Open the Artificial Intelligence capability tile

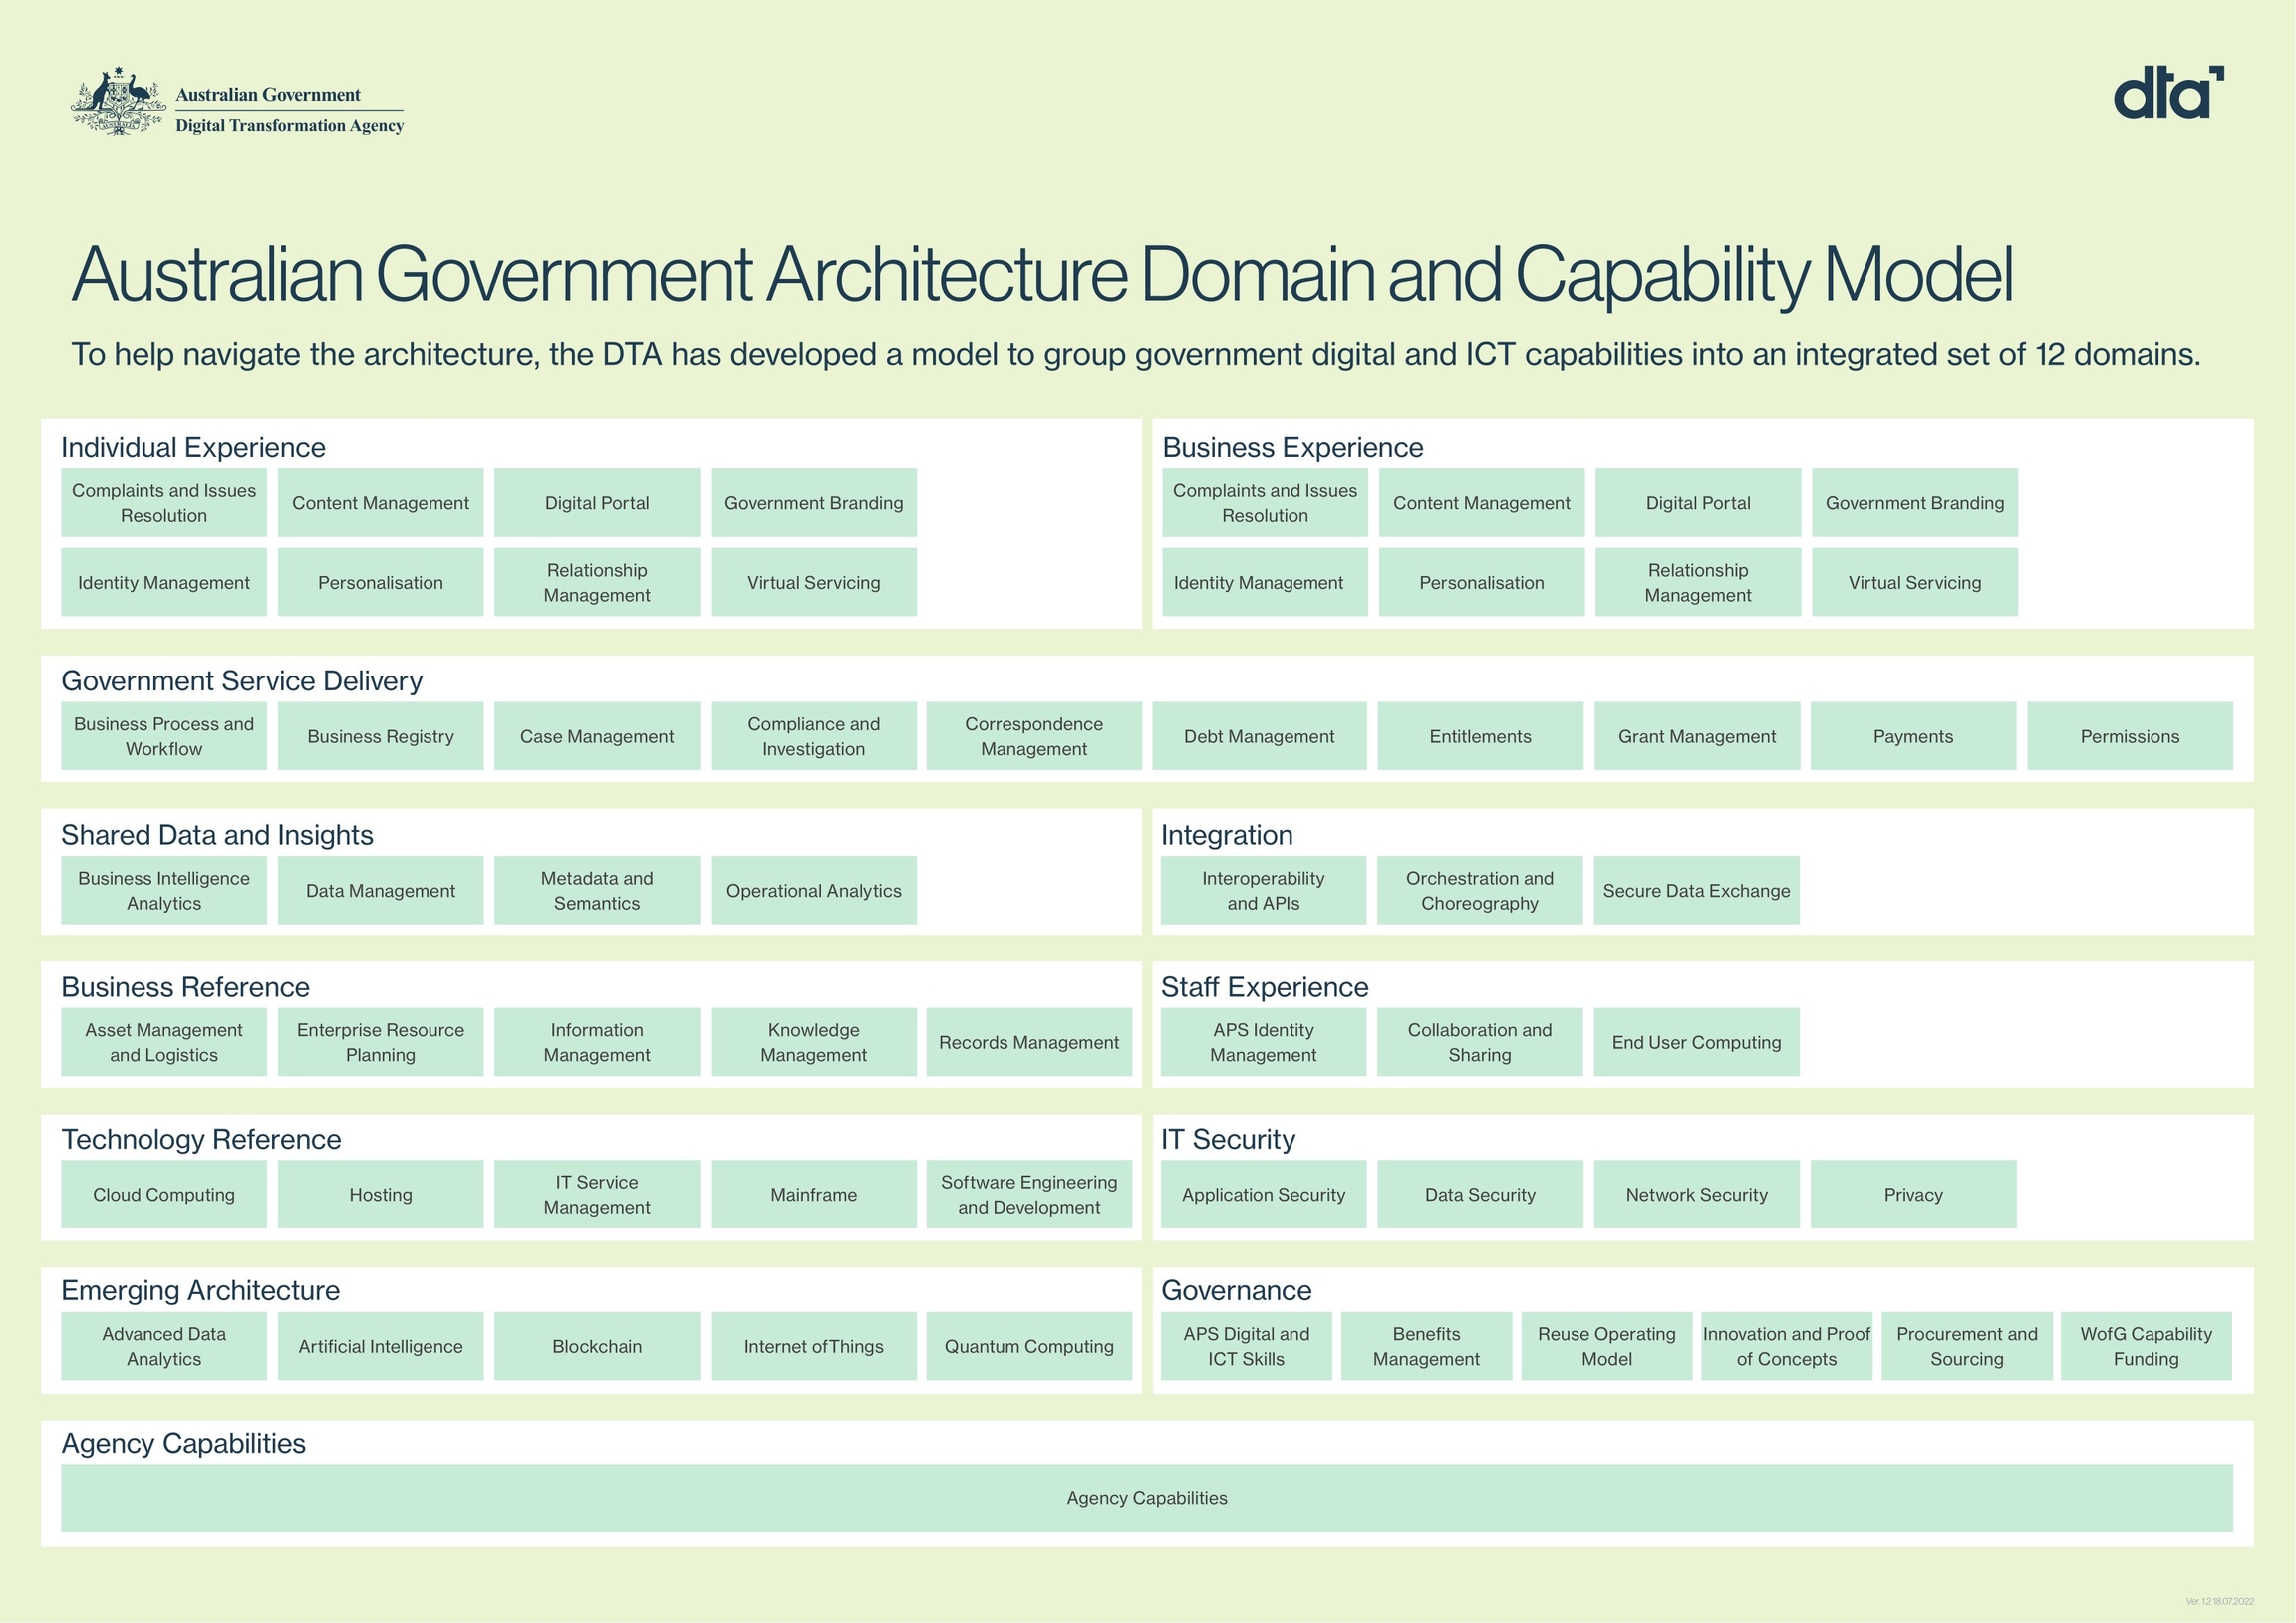[380, 1346]
